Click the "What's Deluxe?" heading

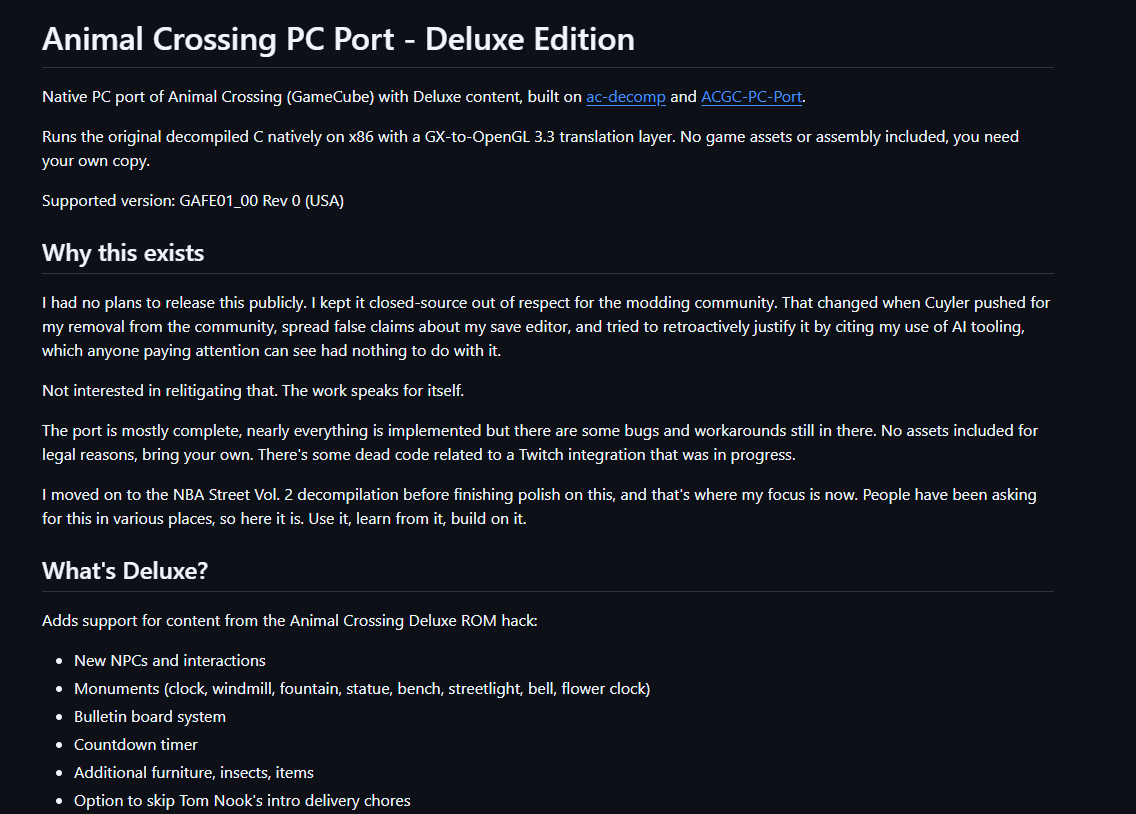[x=125, y=571]
